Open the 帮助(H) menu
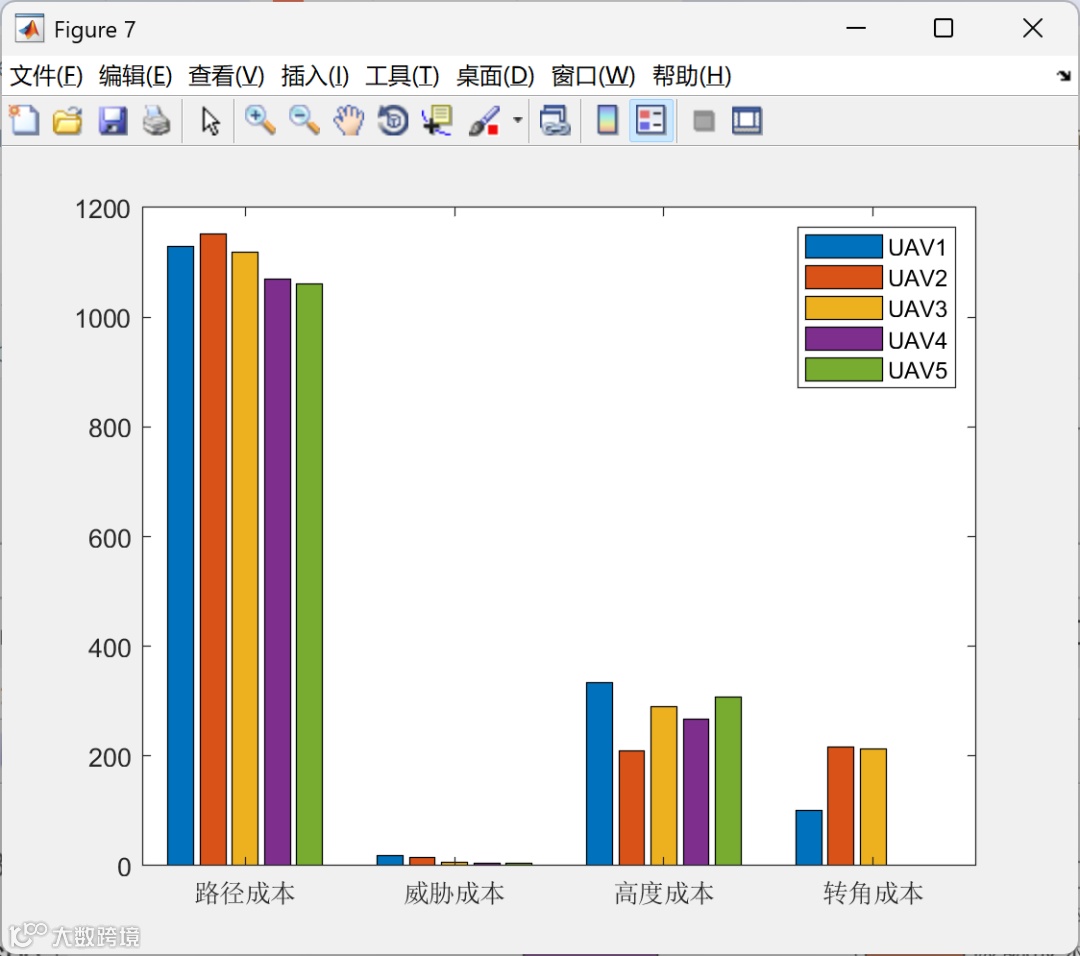This screenshot has width=1080, height=956. point(692,75)
